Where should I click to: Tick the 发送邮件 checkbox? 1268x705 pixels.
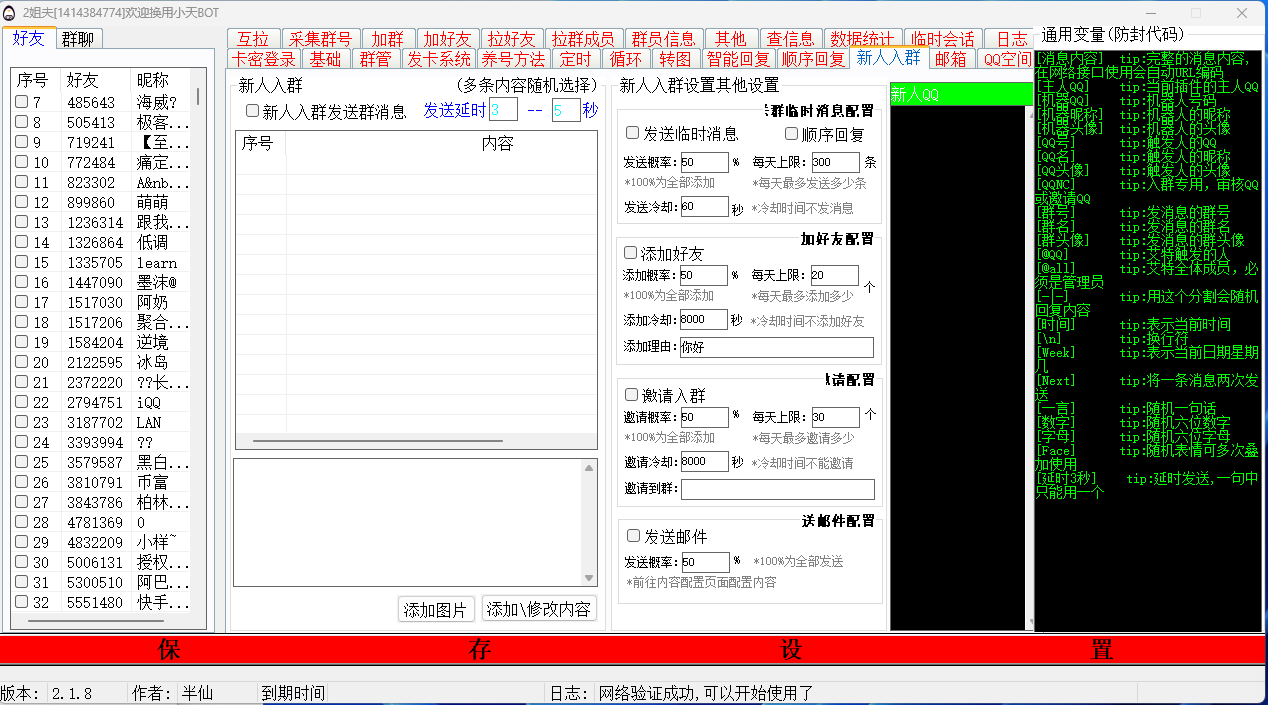click(x=633, y=536)
